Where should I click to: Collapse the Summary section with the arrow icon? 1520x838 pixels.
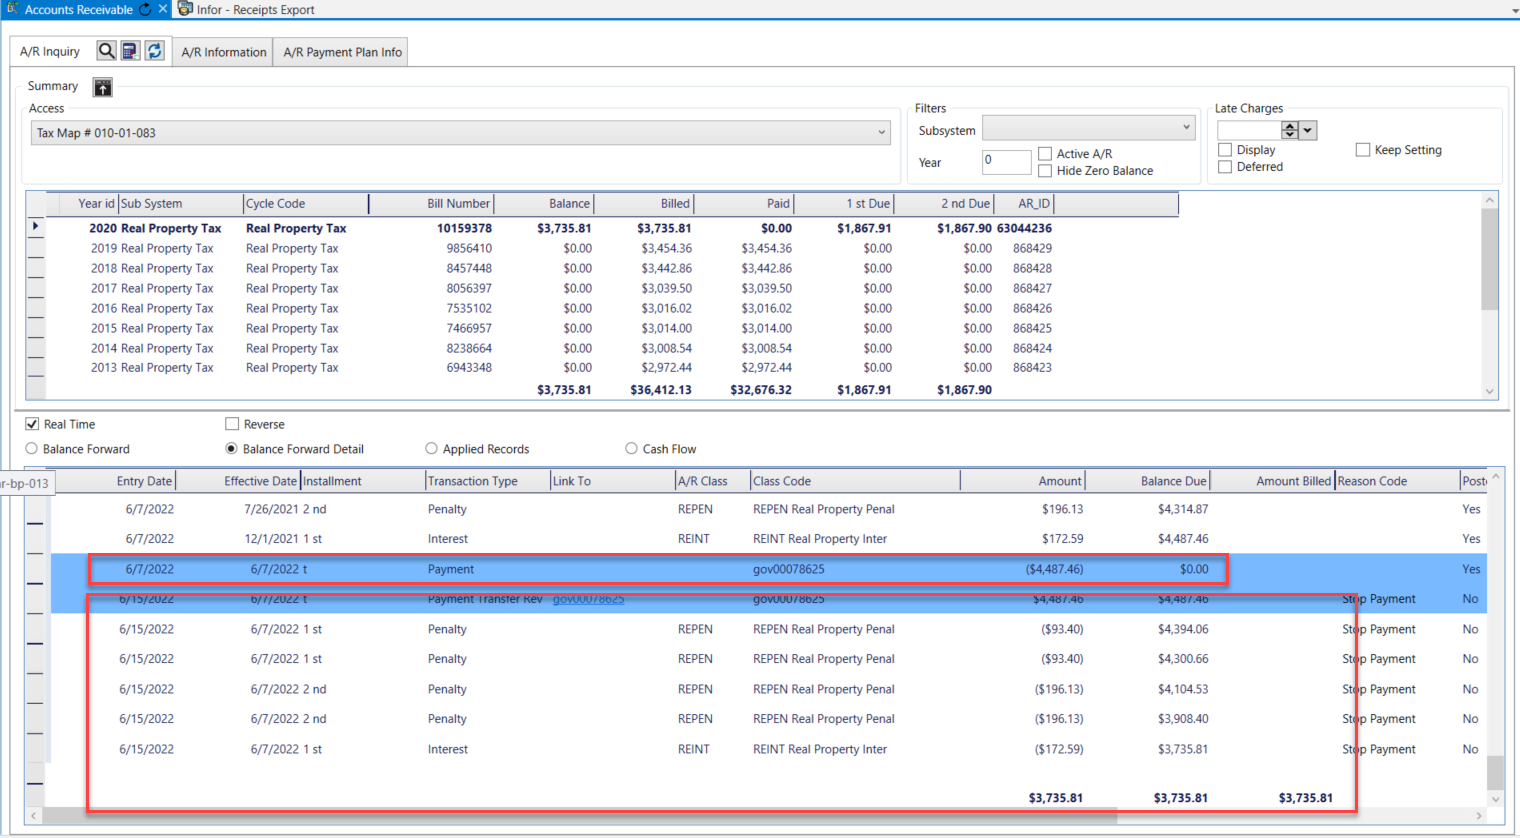[103, 88]
